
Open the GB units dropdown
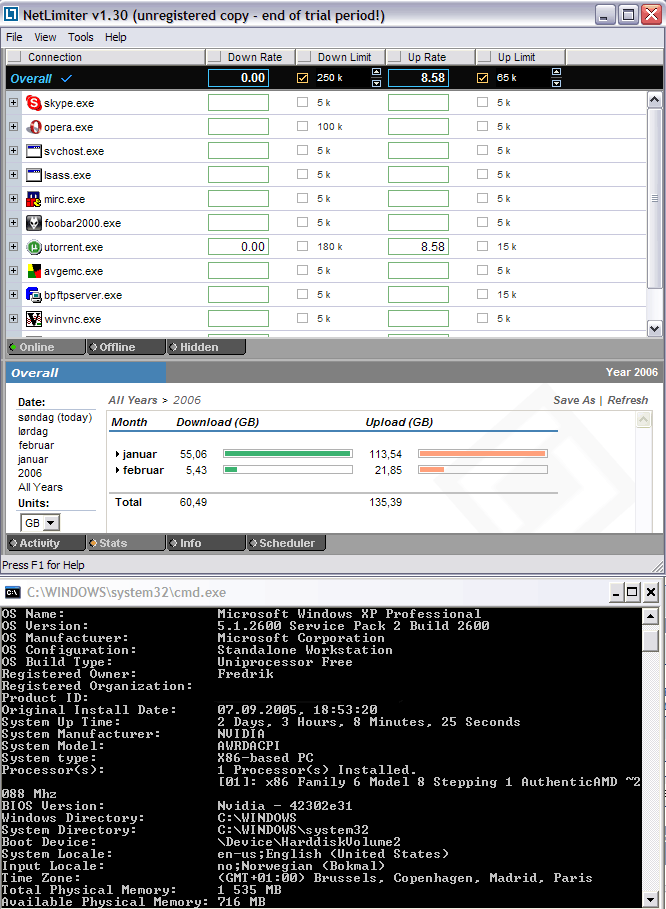[x=51, y=523]
